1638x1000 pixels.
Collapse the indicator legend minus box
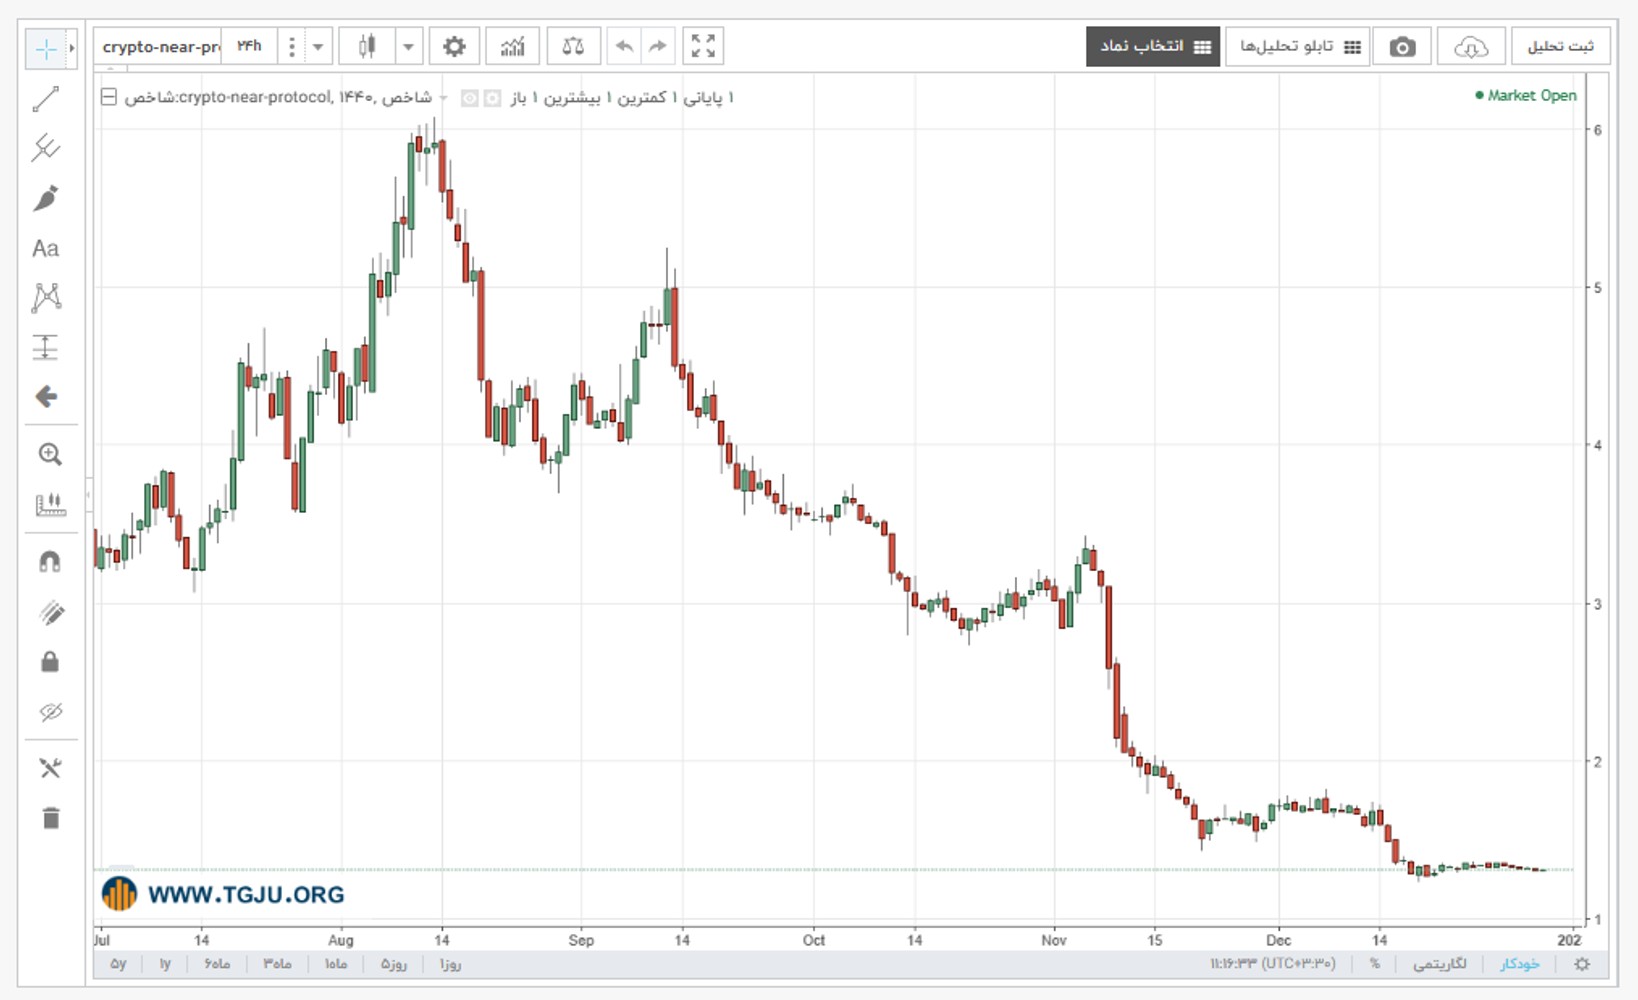(x=109, y=97)
